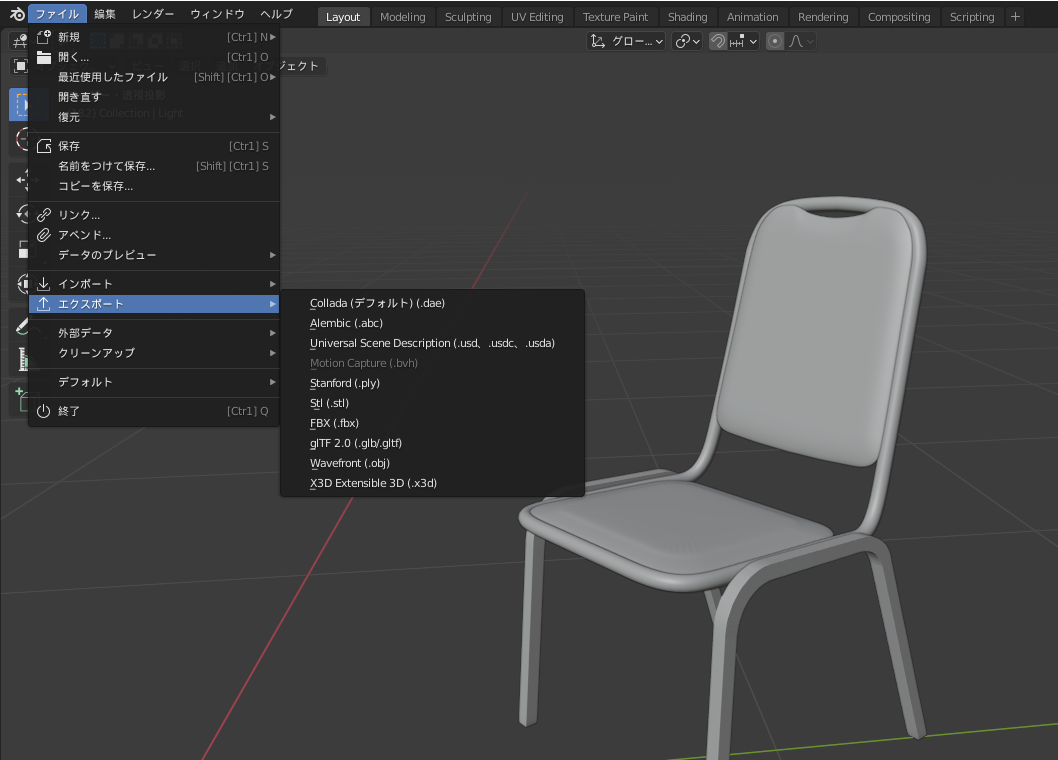Click the chain link icon beside リンク

tap(44, 215)
